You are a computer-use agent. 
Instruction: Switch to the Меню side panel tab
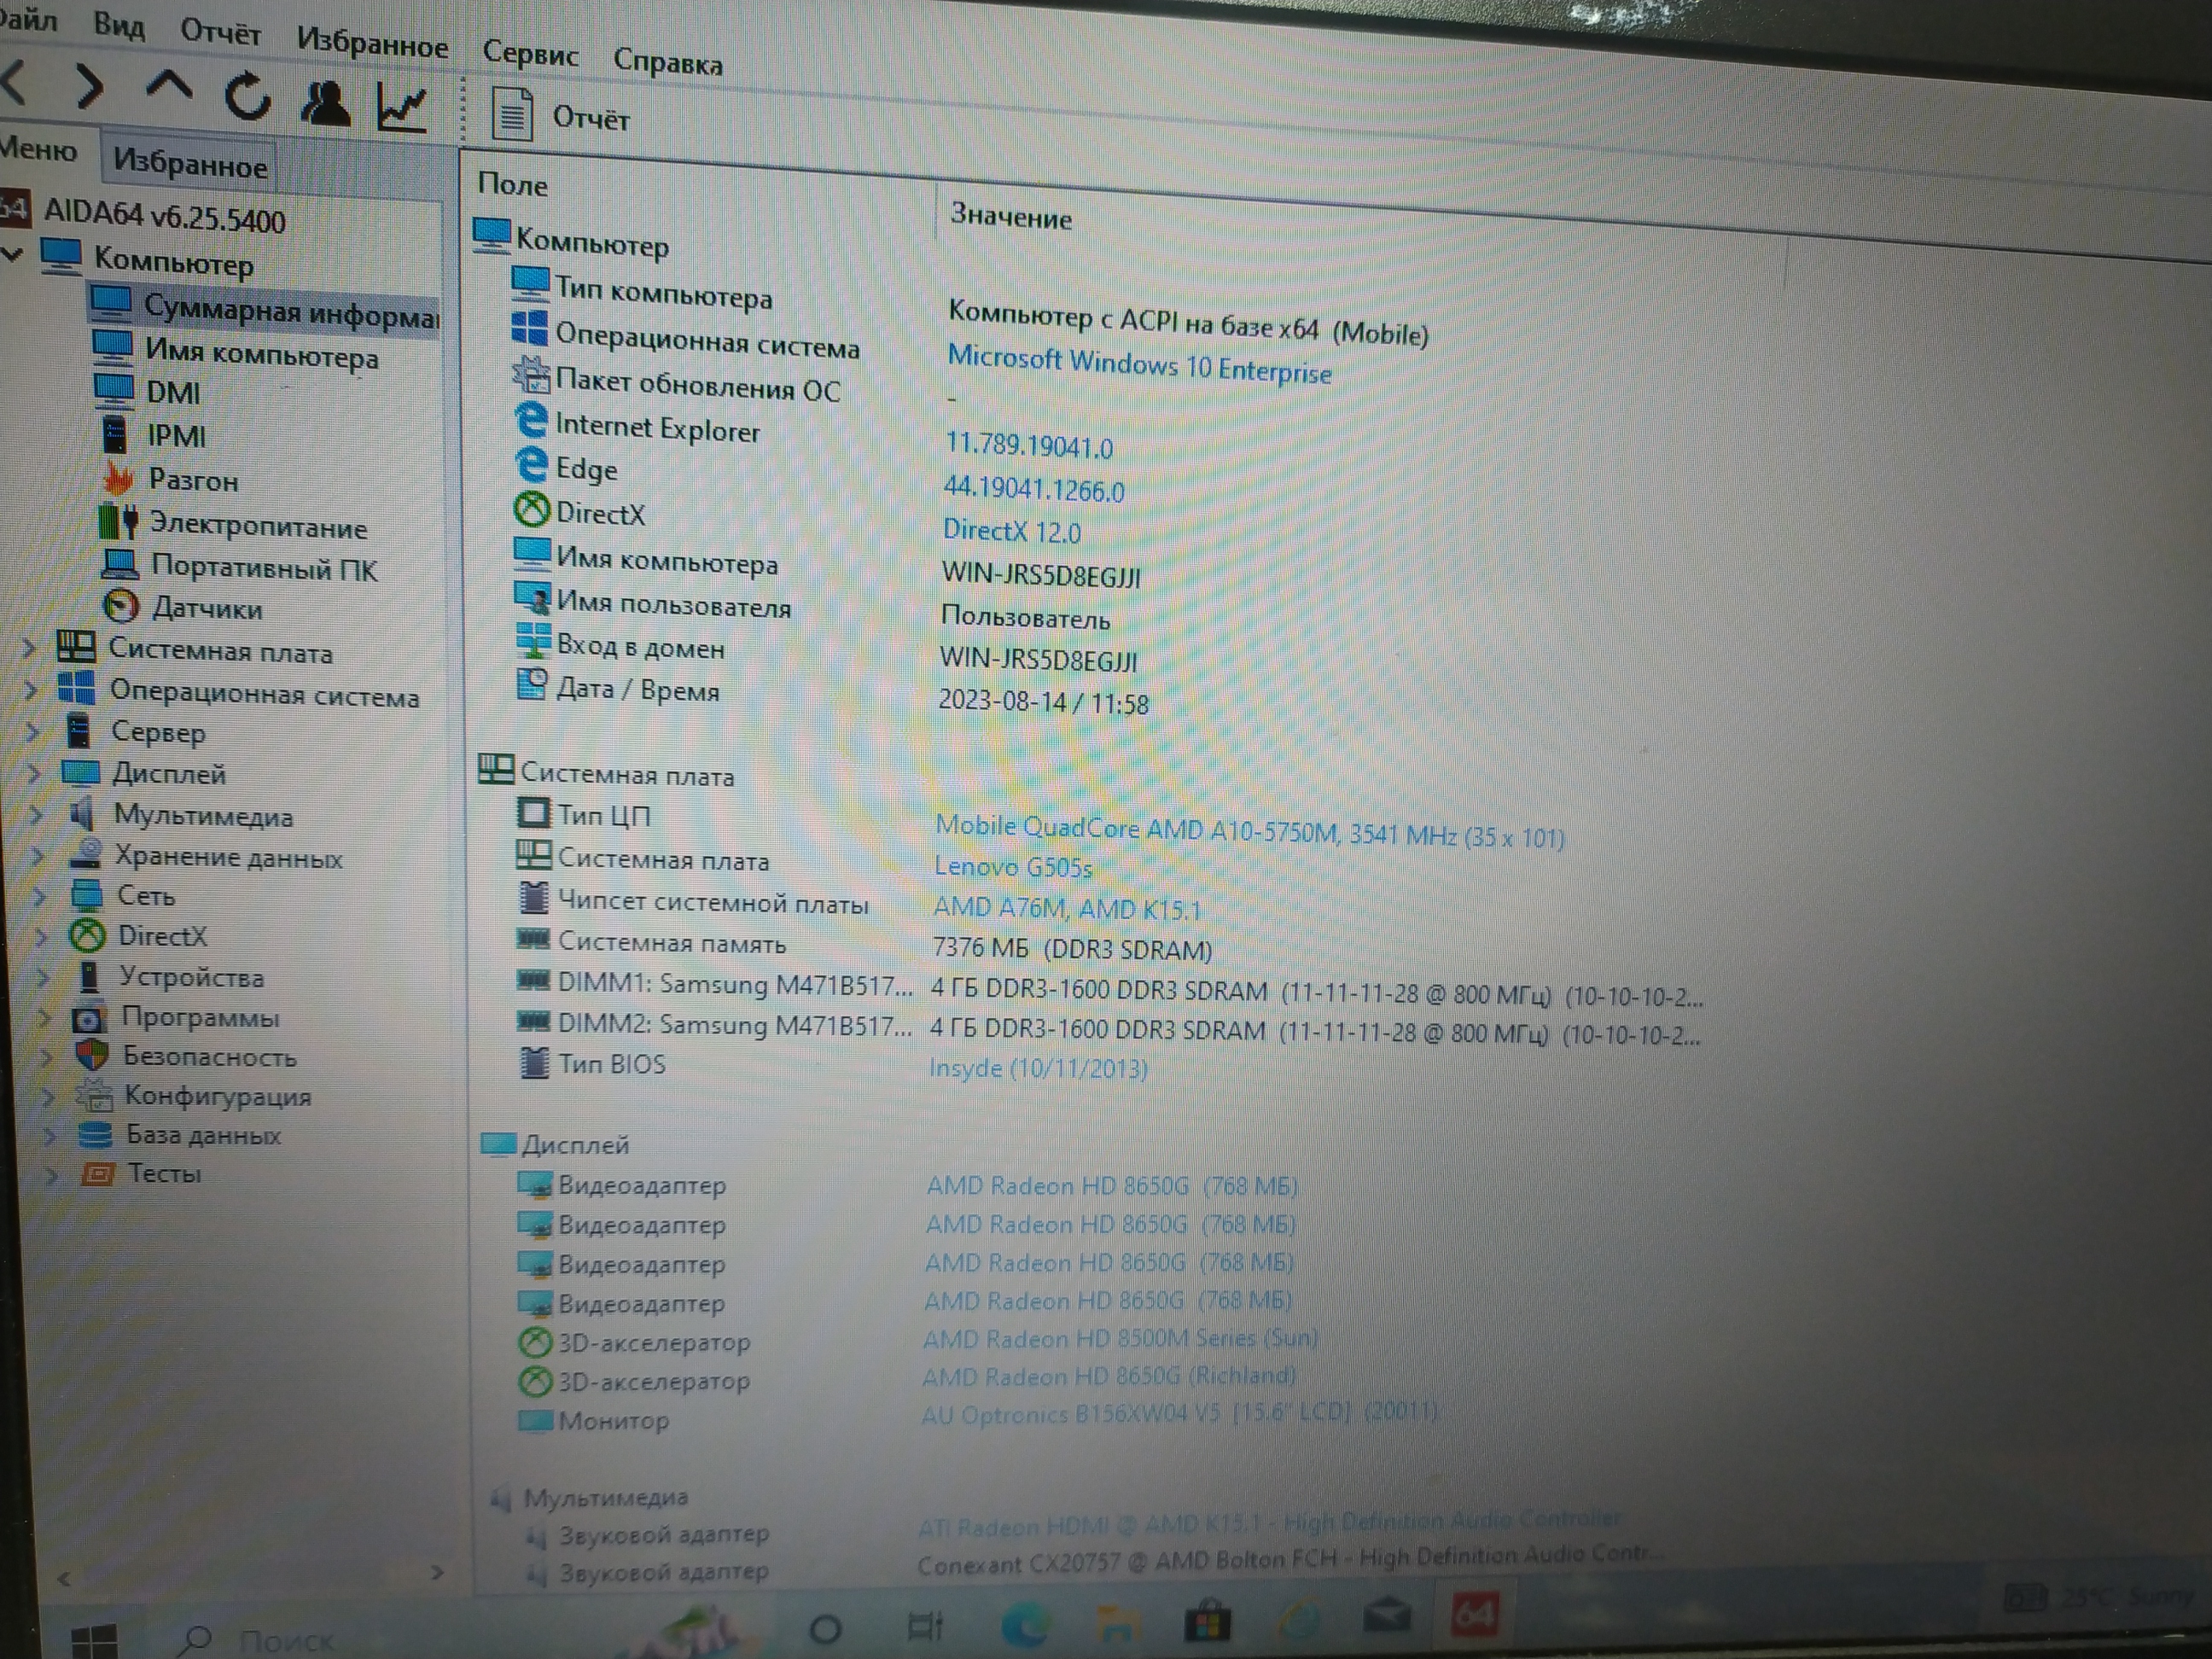tap(38, 150)
